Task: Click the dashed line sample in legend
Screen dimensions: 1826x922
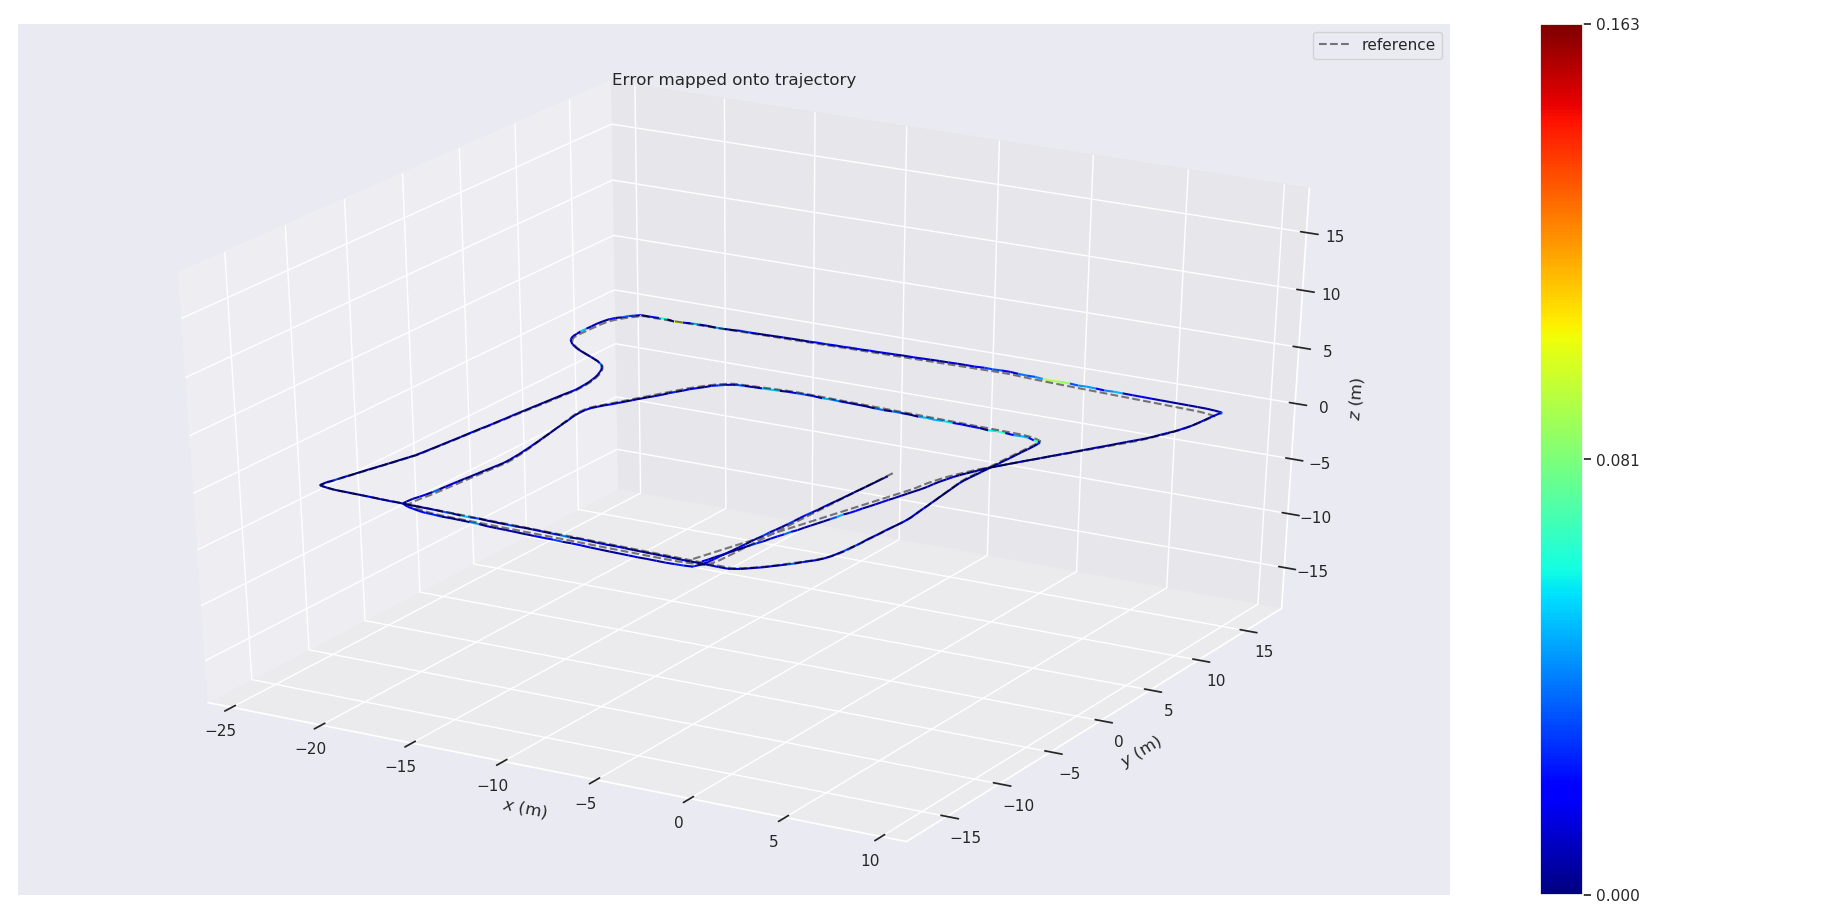Action: pos(1335,45)
